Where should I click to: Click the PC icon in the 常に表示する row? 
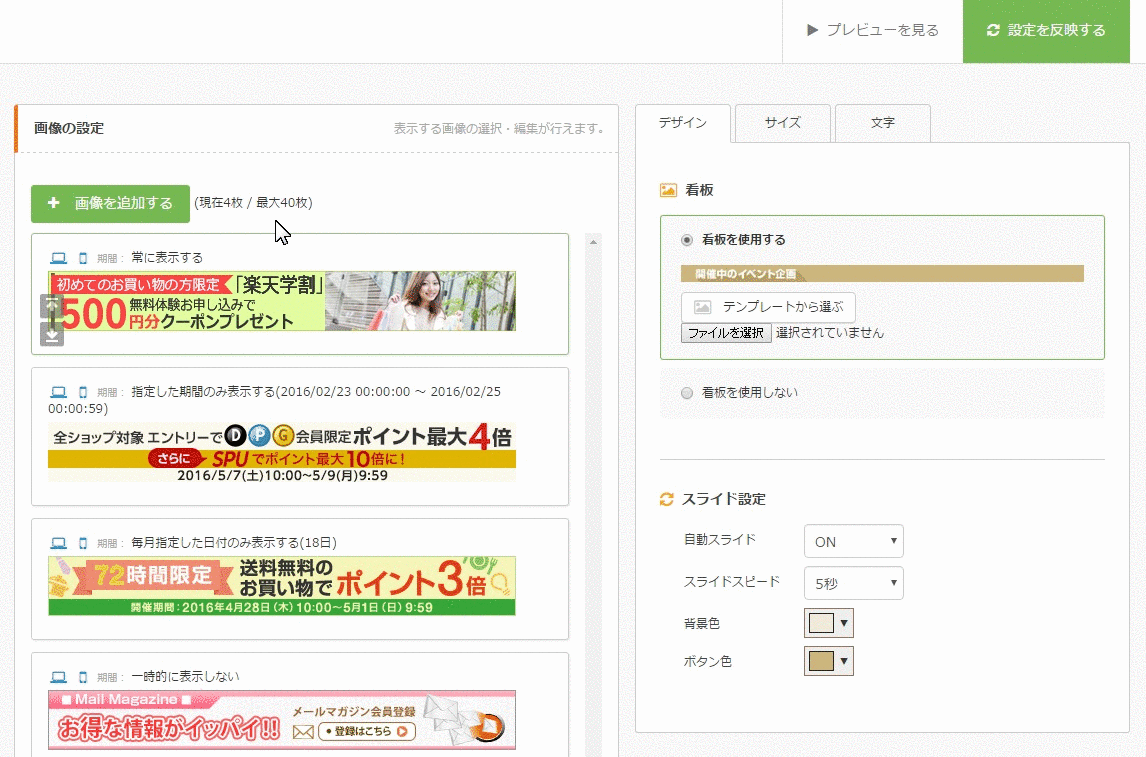click(x=58, y=258)
